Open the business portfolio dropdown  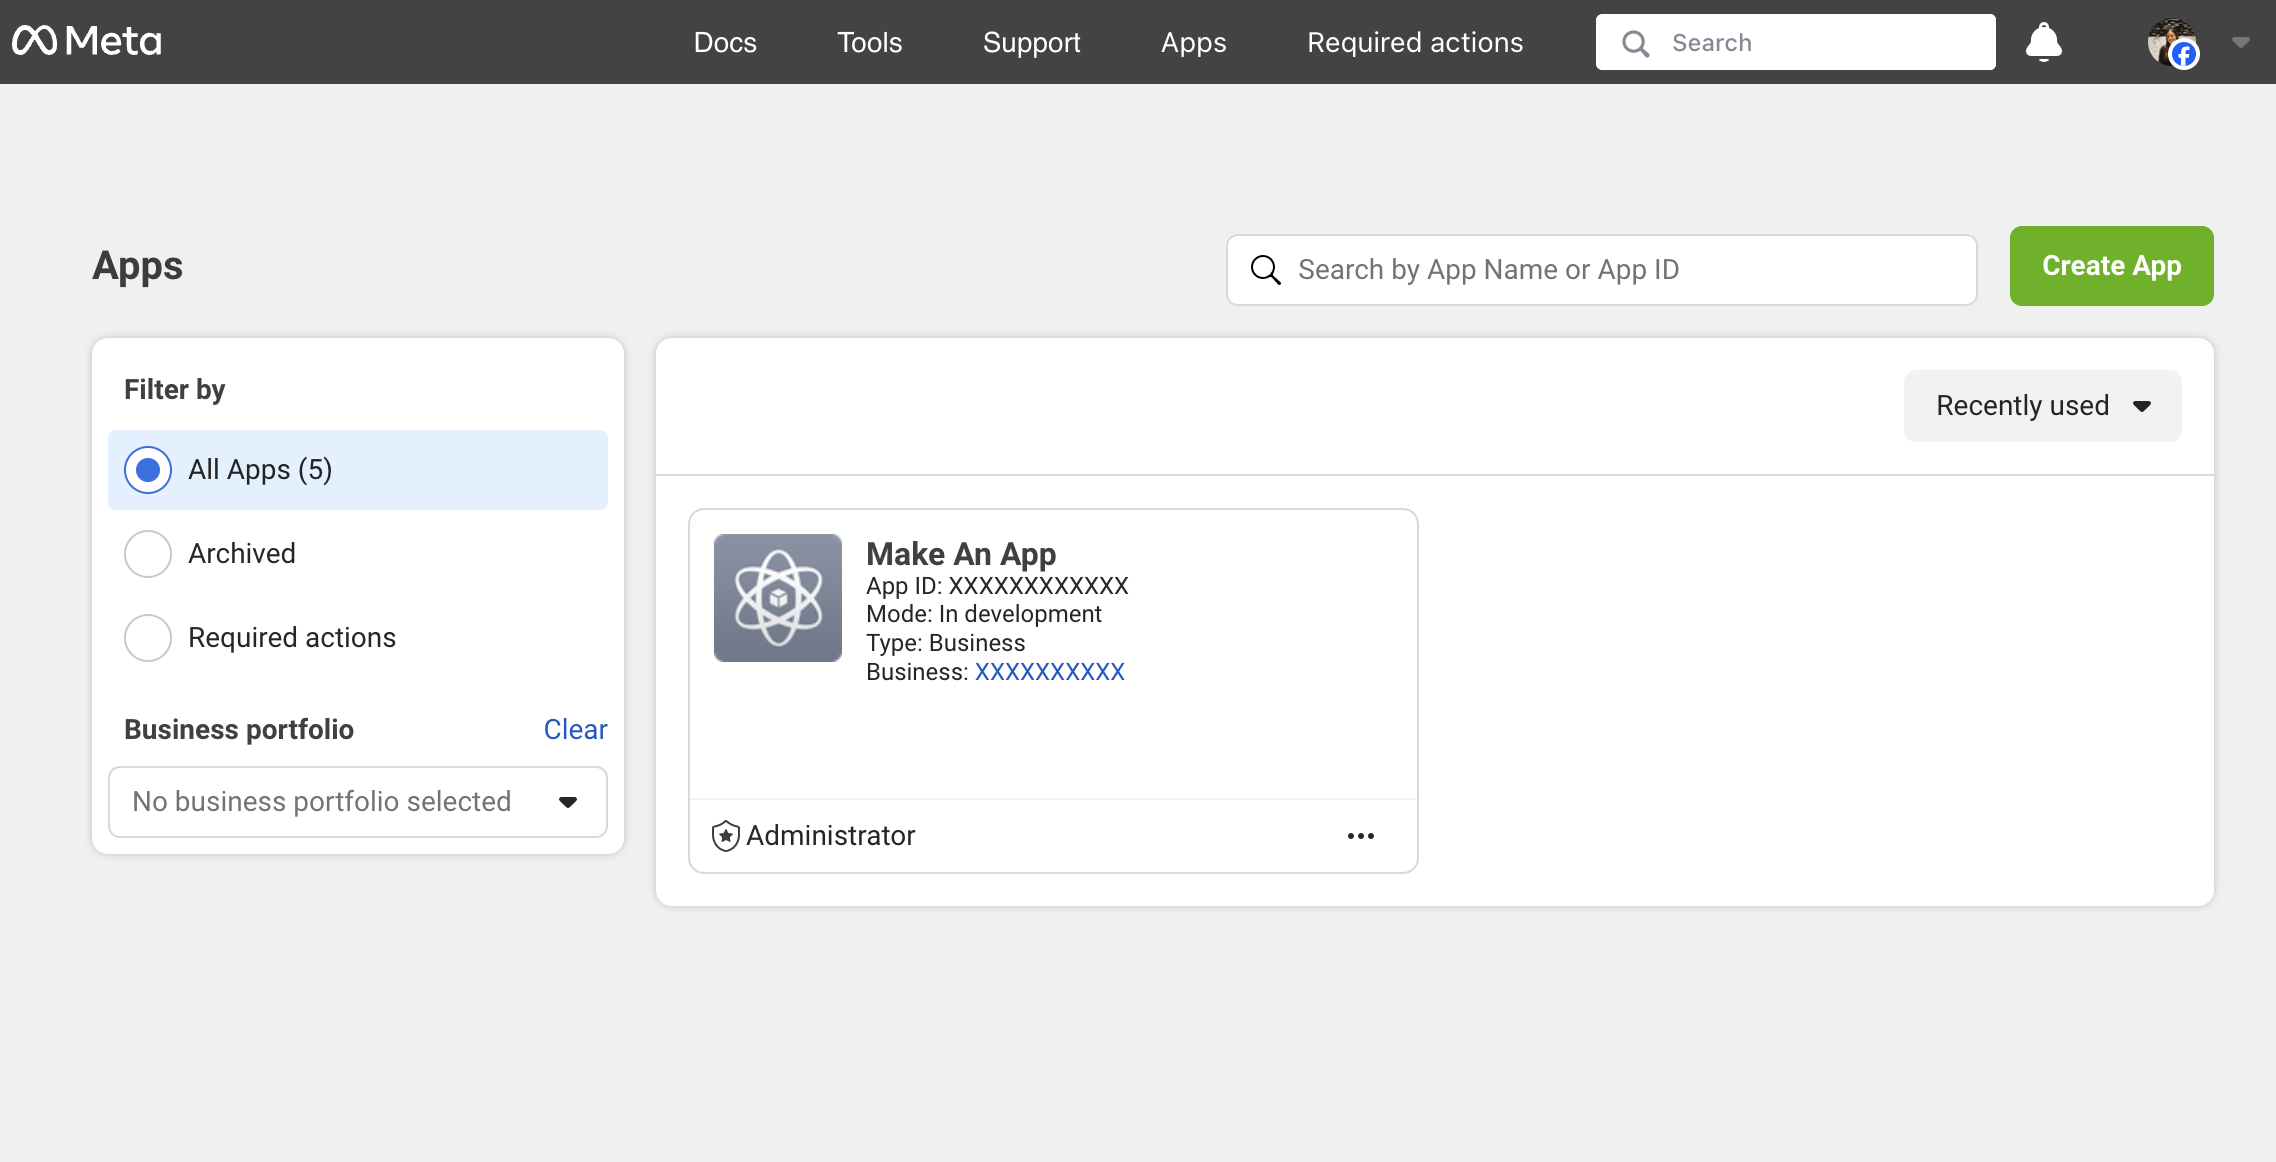click(358, 802)
